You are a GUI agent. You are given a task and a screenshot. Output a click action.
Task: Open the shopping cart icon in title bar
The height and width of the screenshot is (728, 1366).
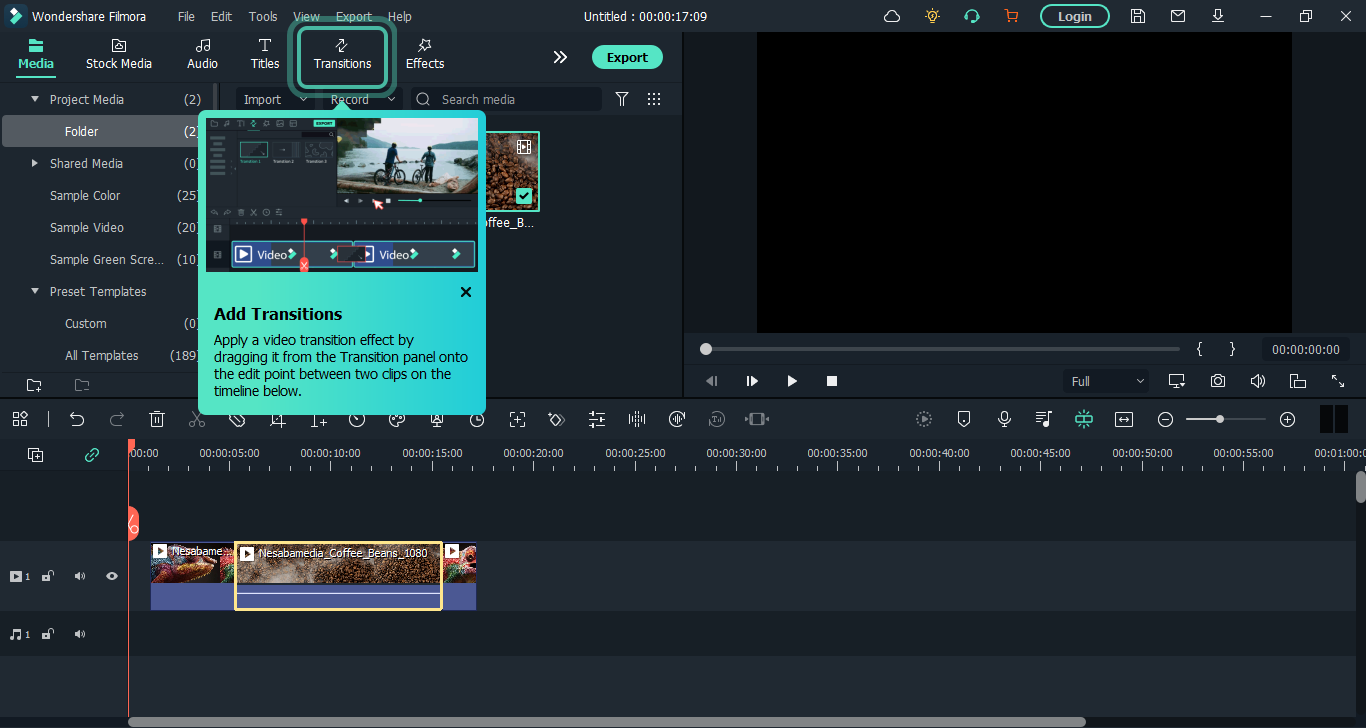point(1011,16)
